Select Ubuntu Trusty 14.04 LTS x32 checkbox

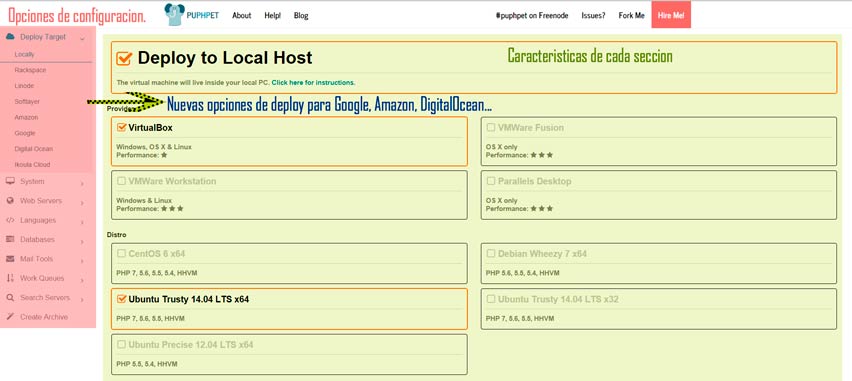491,299
